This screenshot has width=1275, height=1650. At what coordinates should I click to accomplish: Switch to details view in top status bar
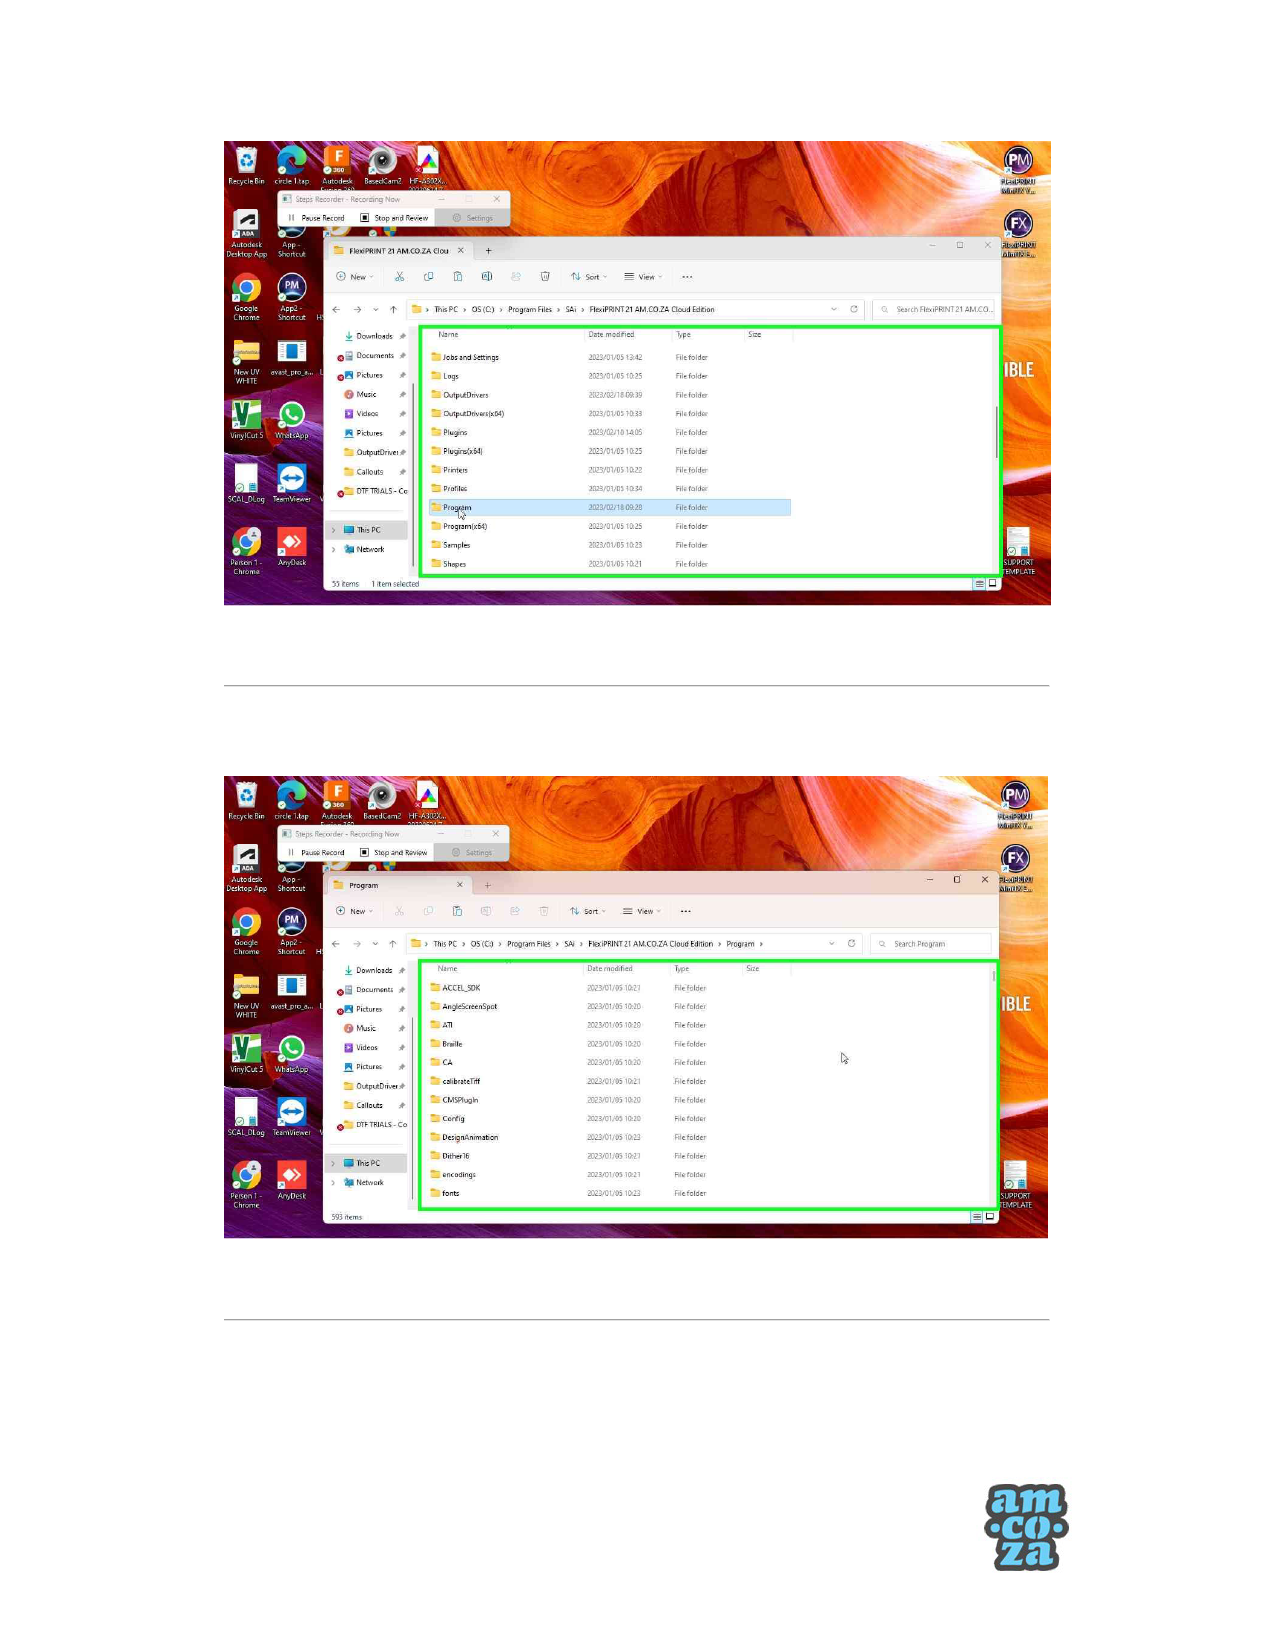[x=978, y=584]
